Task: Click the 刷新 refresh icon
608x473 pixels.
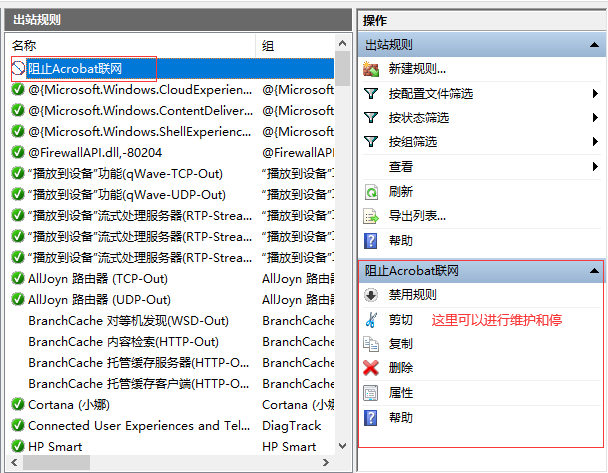Action: pyautogui.click(x=371, y=192)
